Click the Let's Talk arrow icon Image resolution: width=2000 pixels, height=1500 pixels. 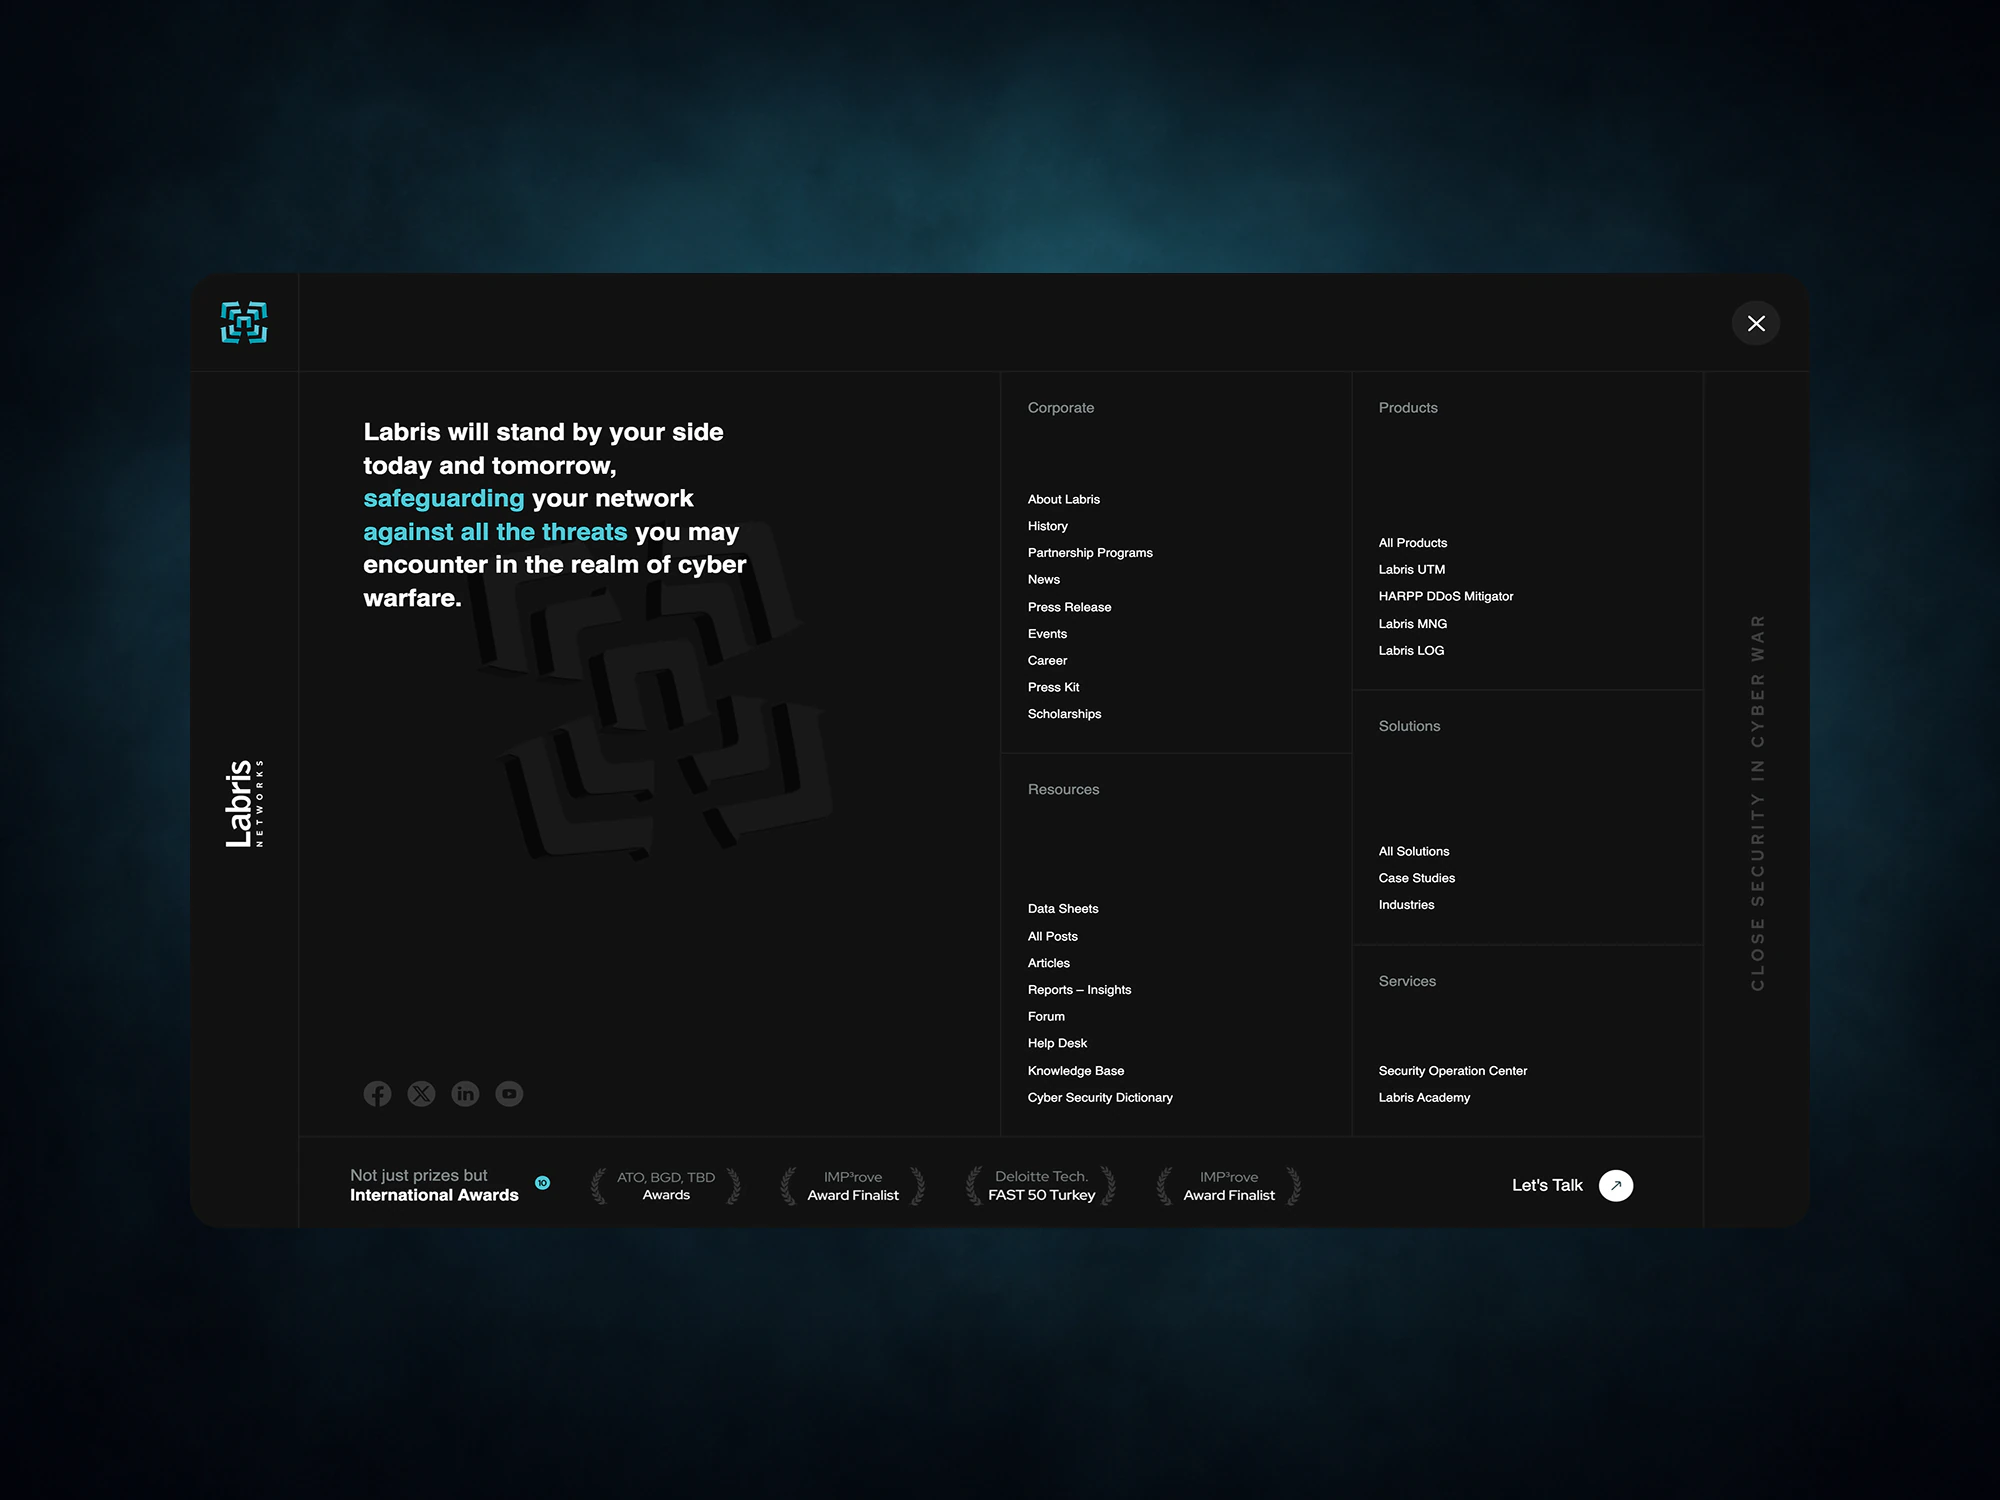tap(1616, 1185)
